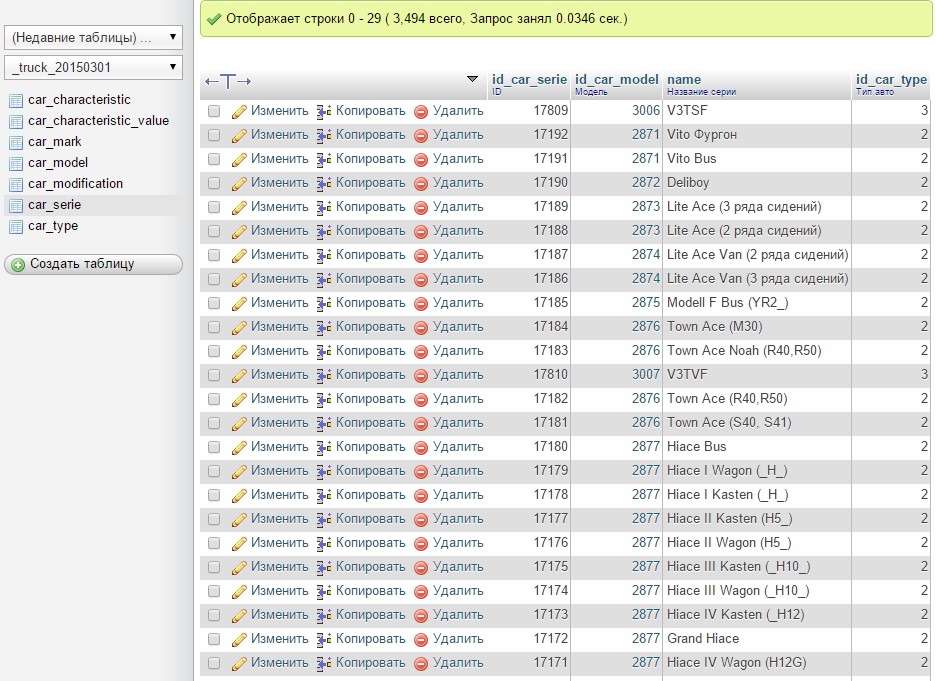
Task: Click the delete icon for row 17810
Action: coord(421,375)
